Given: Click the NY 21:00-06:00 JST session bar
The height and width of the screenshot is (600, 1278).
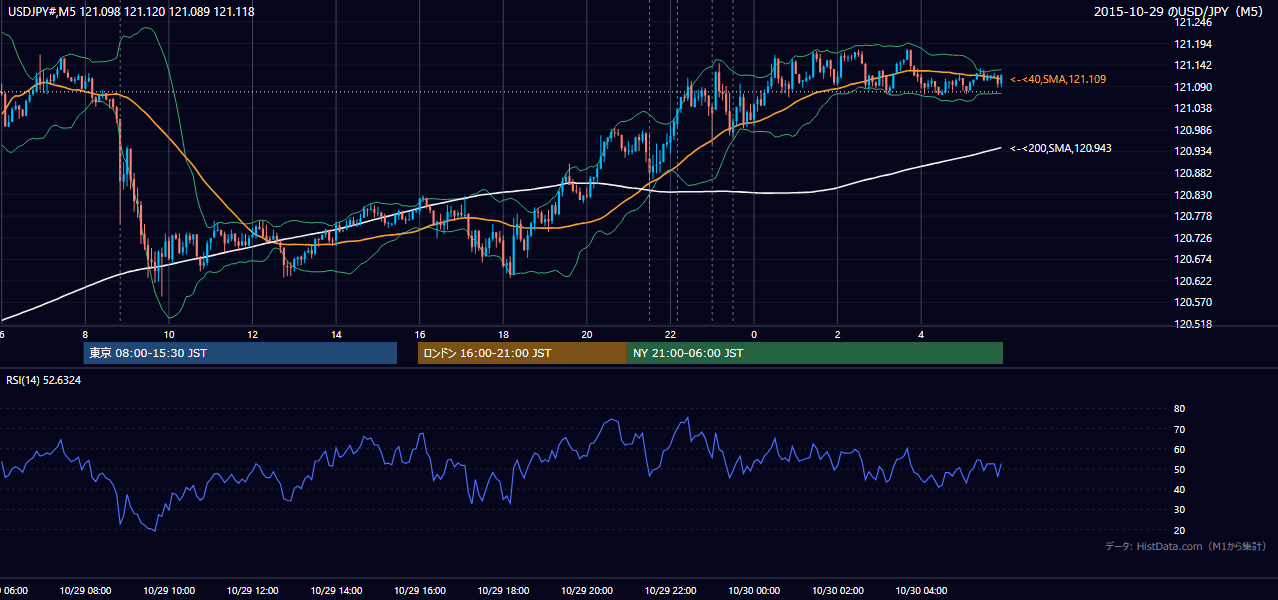Looking at the screenshot, I should [x=815, y=353].
